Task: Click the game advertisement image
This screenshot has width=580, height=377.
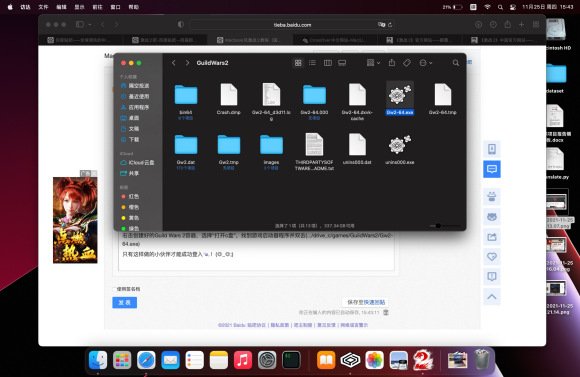Action: point(75,220)
